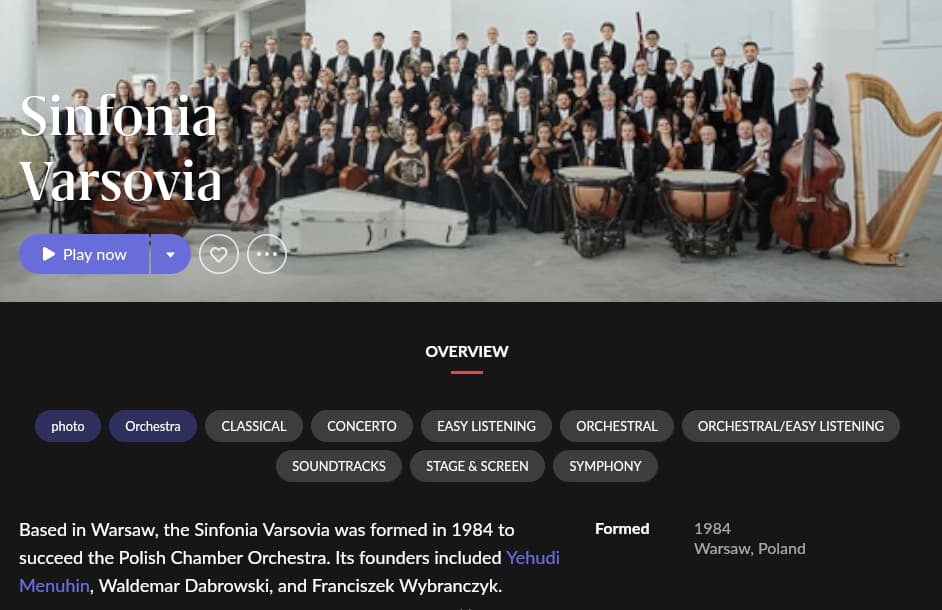Select the ORCHESTRAL/EASY LISTENING tag
The height and width of the screenshot is (610, 942).
(791, 426)
